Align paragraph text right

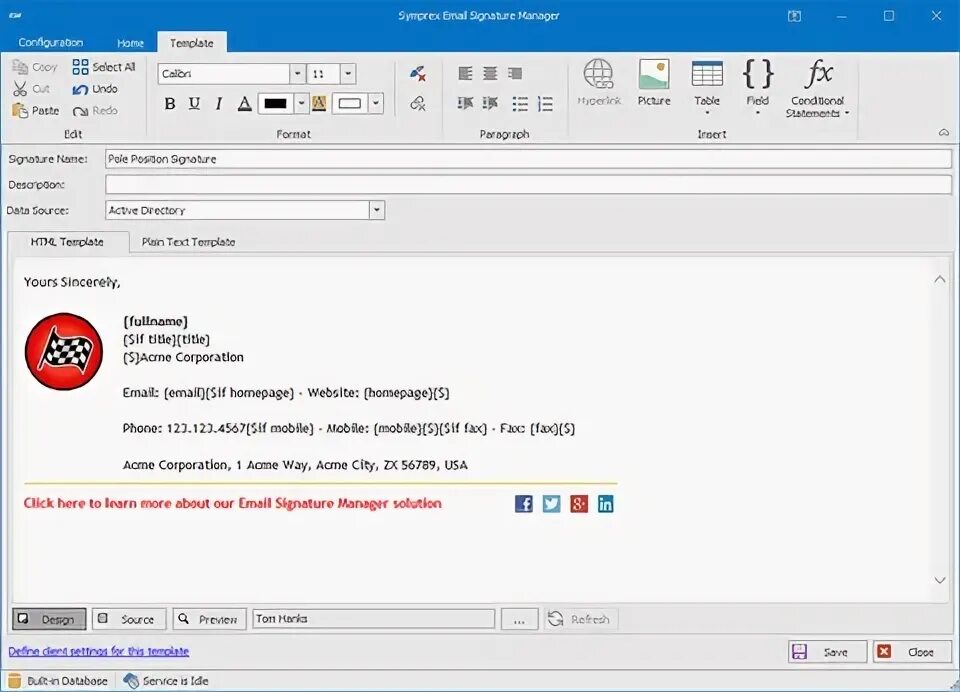tap(515, 73)
